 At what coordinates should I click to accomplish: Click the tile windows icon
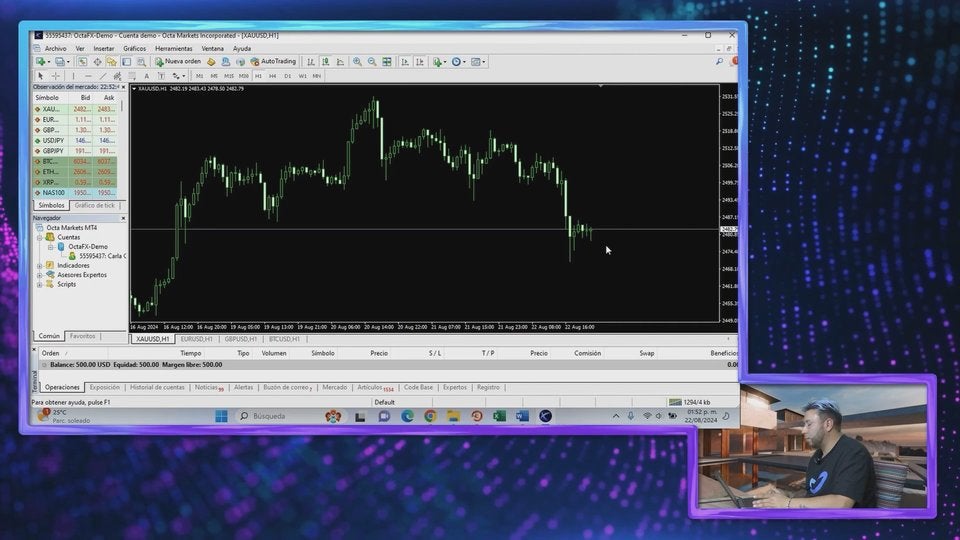tap(387, 61)
